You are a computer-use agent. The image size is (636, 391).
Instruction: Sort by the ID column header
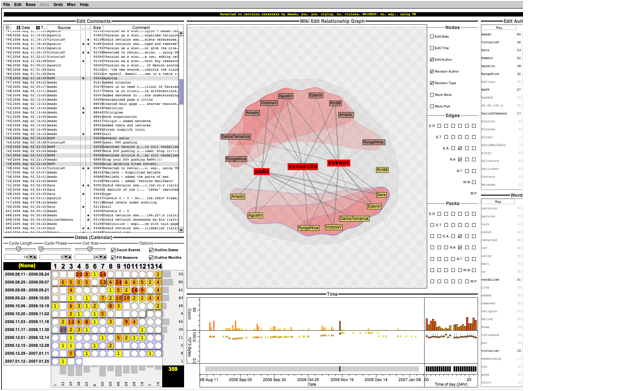[x=8, y=28]
